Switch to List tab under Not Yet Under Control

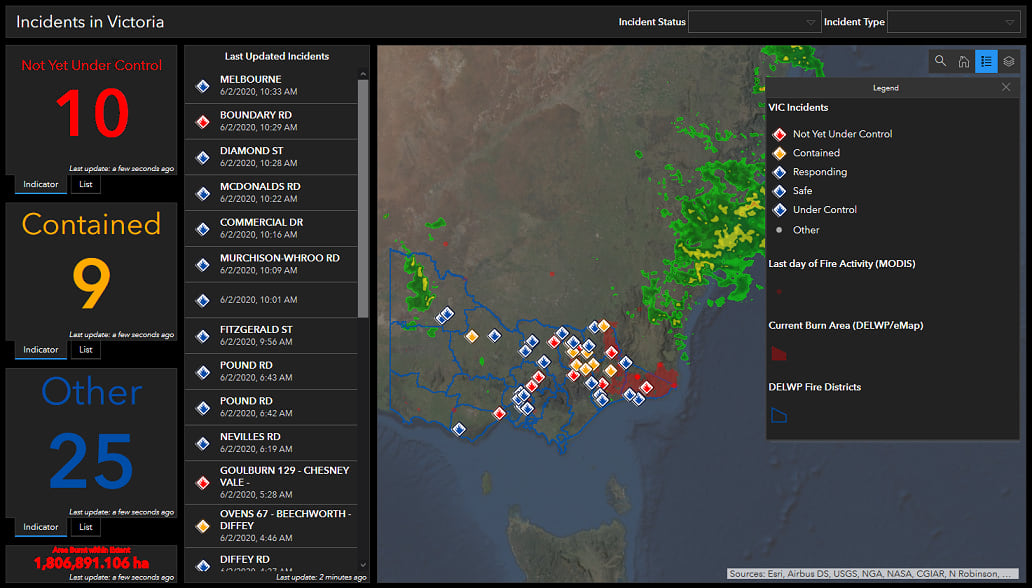click(x=86, y=184)
